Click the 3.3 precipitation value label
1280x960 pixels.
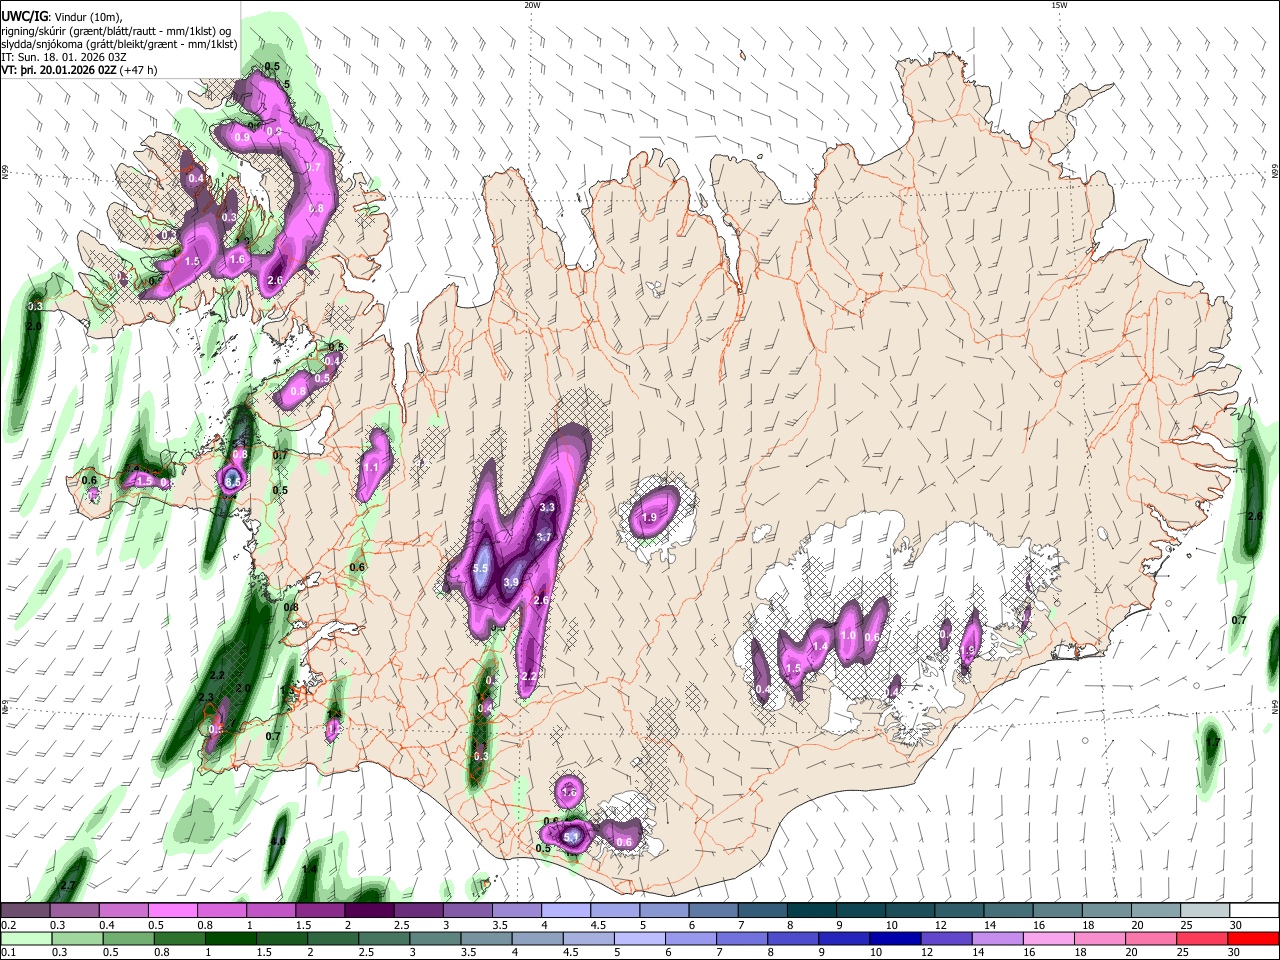click(547, 508)
